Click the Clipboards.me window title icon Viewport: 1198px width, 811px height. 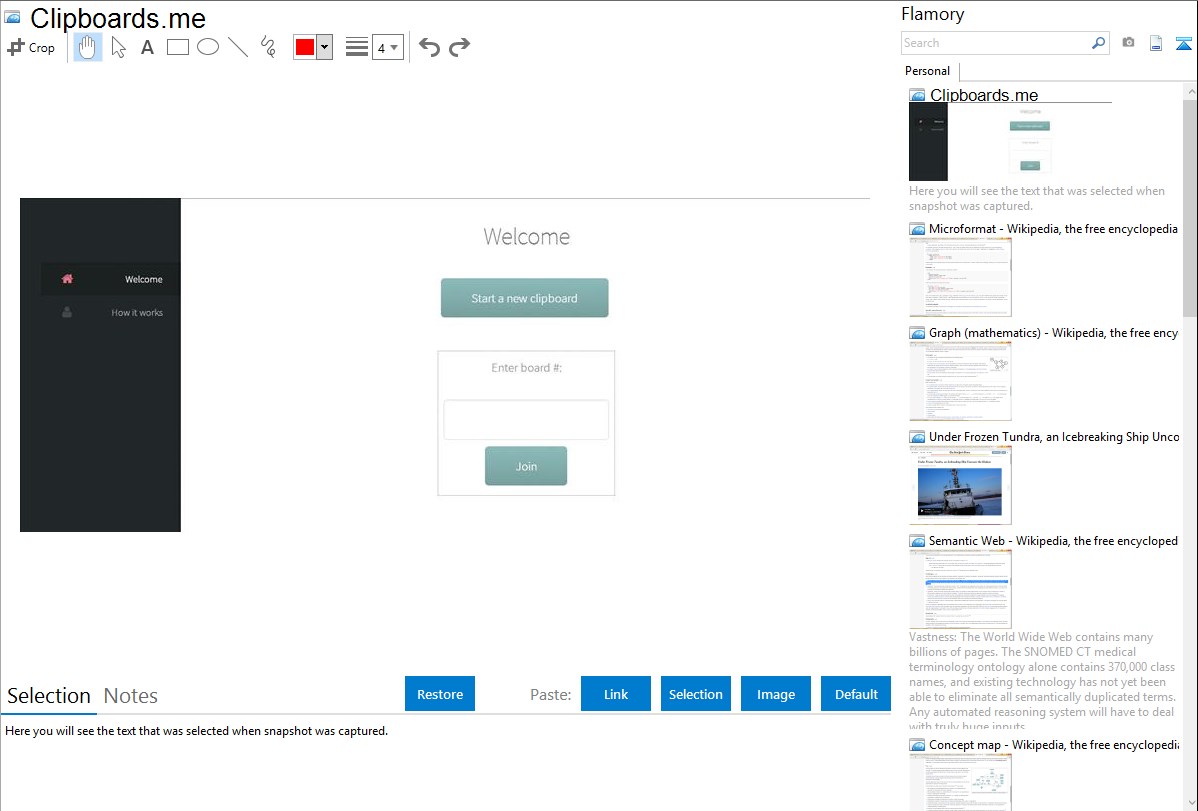(12, 17)
